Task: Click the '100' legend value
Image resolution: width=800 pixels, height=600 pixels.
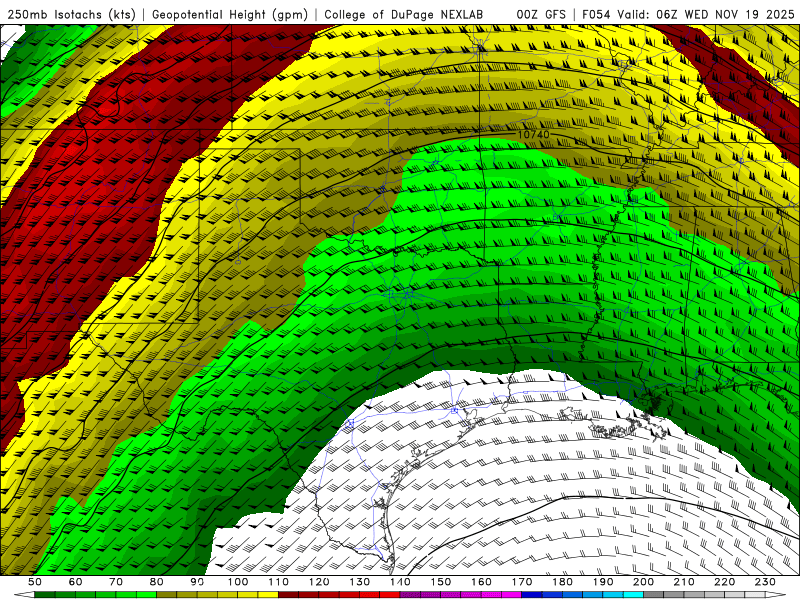Action: 238,582
